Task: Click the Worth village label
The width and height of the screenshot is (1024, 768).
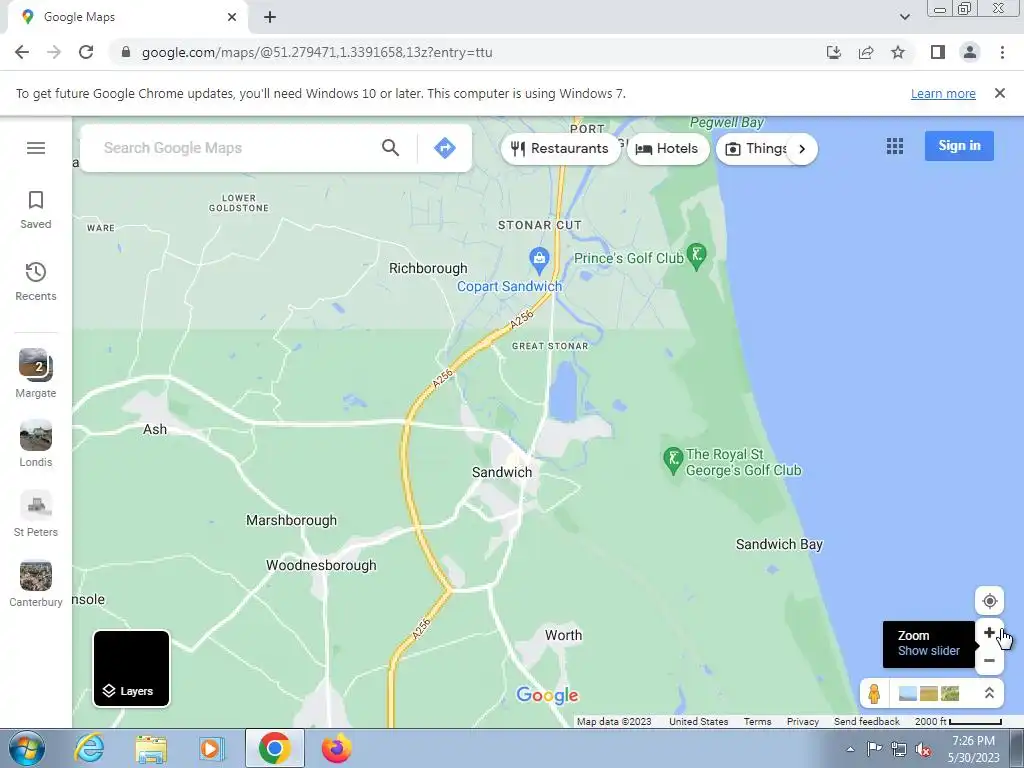Action: pyautogui.click(x=563, y=635)
